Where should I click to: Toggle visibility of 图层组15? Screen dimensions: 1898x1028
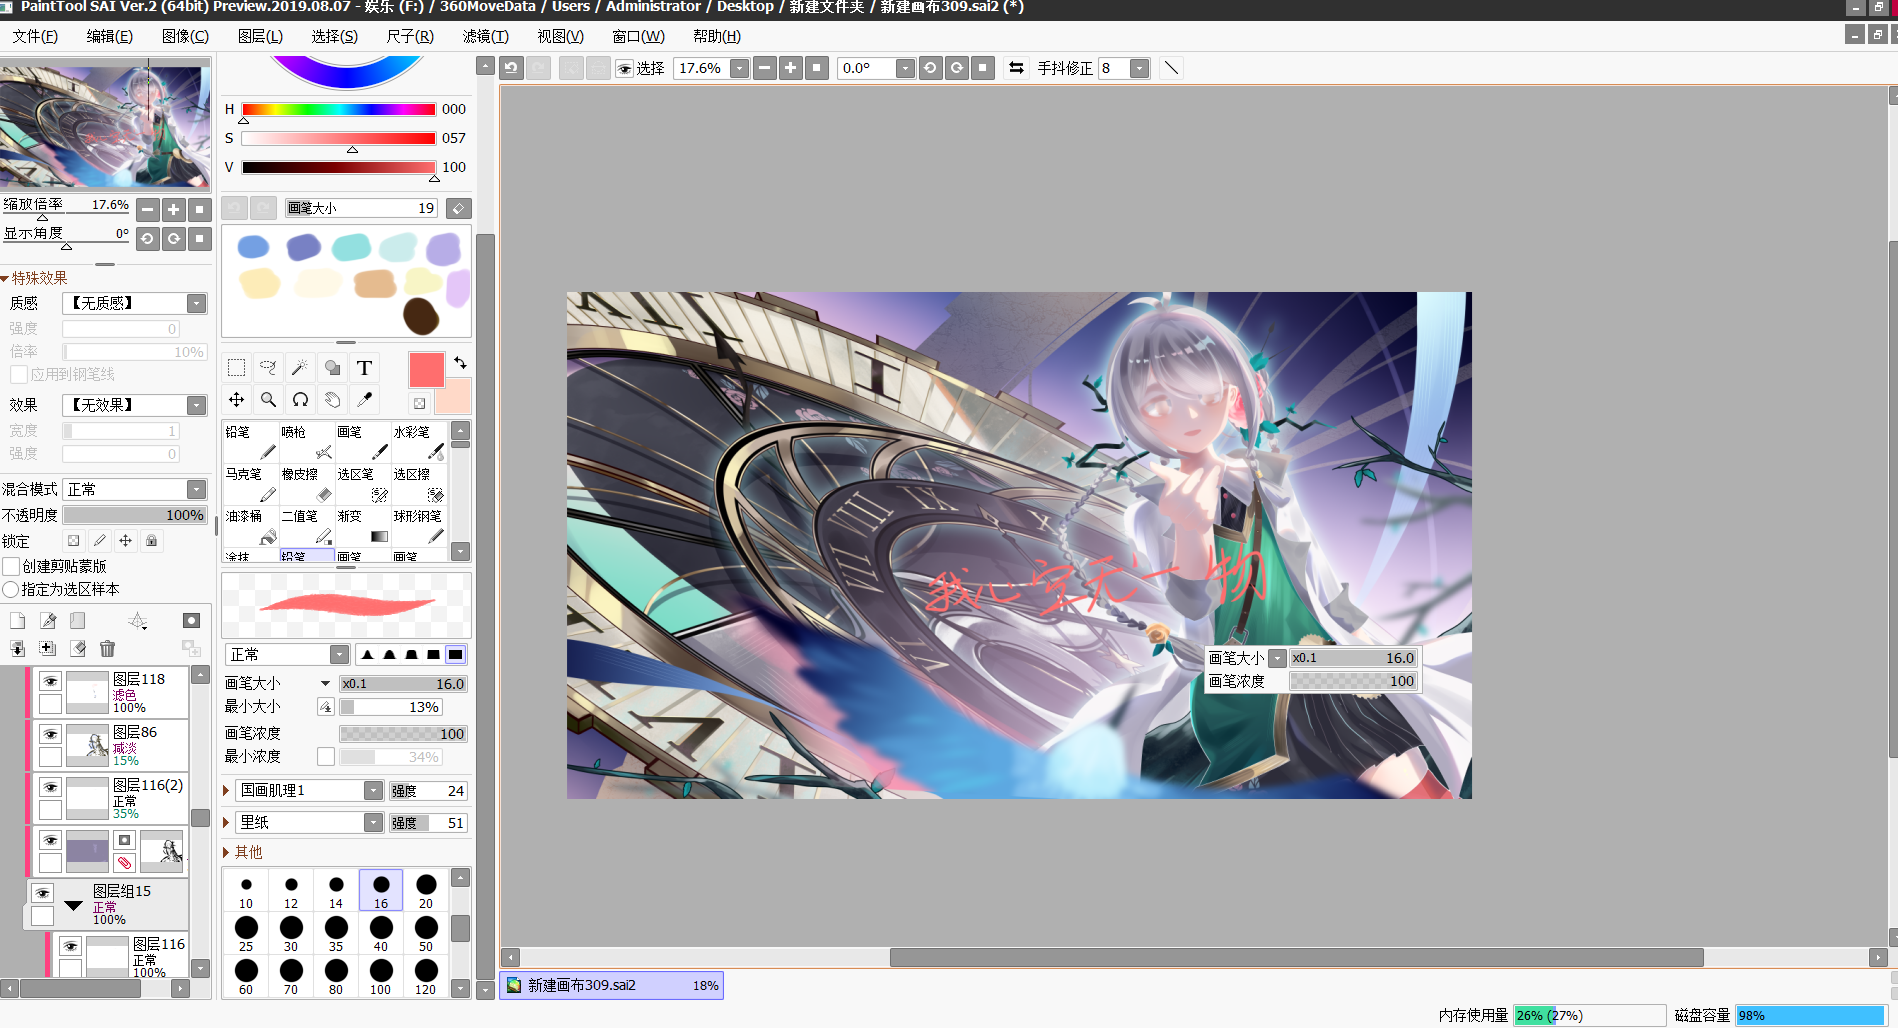pos(42,893)
